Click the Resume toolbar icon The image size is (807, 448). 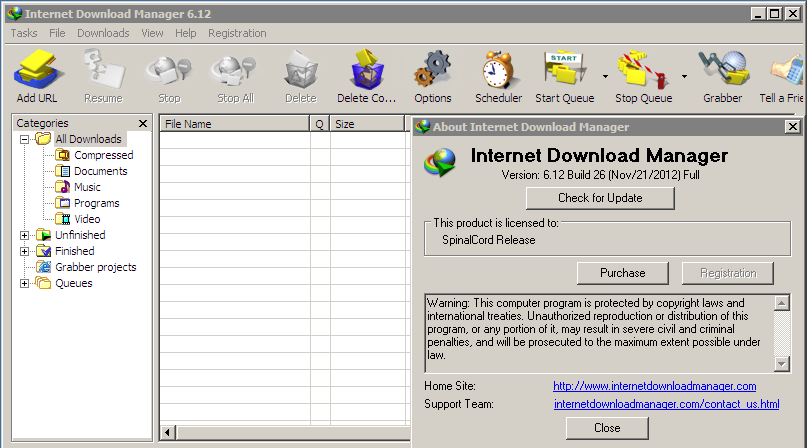click(104, 68)
